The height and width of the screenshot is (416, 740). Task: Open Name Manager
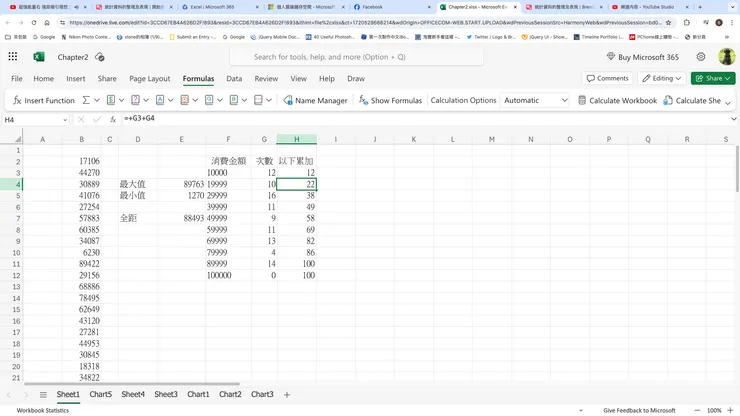point(315,100)
